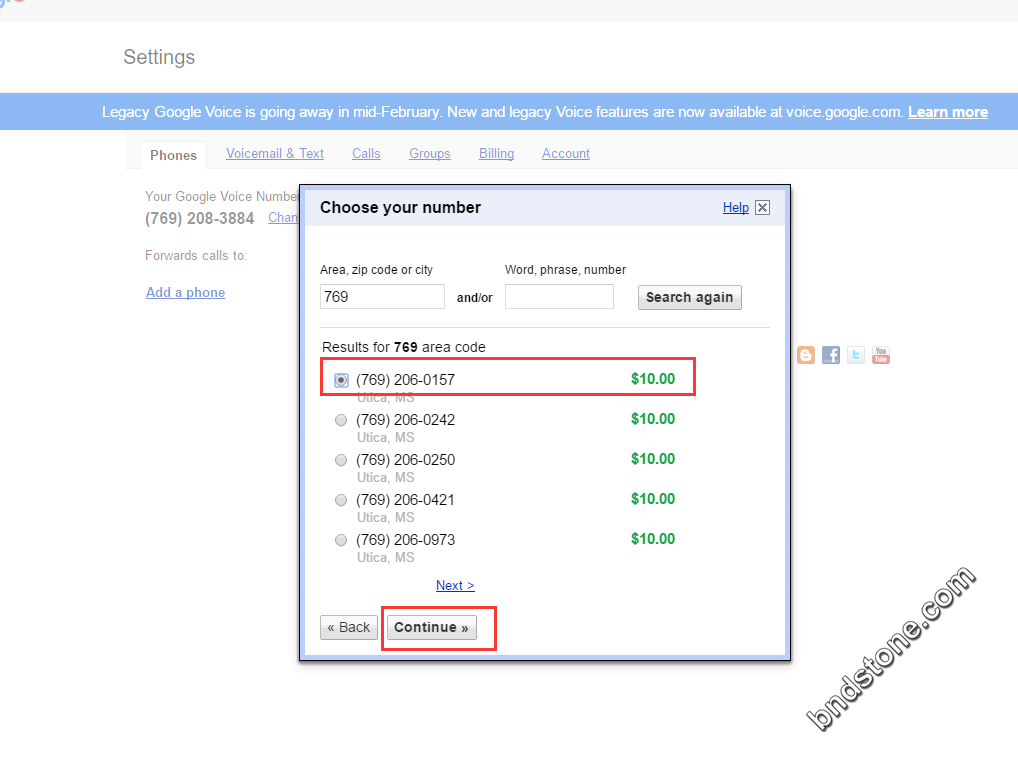Viewport: 1018px width, 763px height.
Task: Click the (769) 208-3884 Google Voice number
Action: [x=199, y=218]
